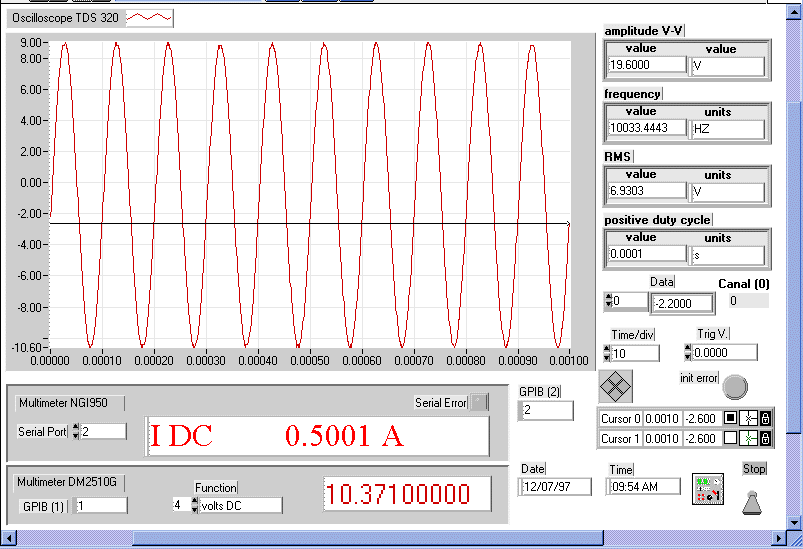Click the init error round LED
Image resolution: width=803 pixels, height=549 pixels.
tap(735, 387)
